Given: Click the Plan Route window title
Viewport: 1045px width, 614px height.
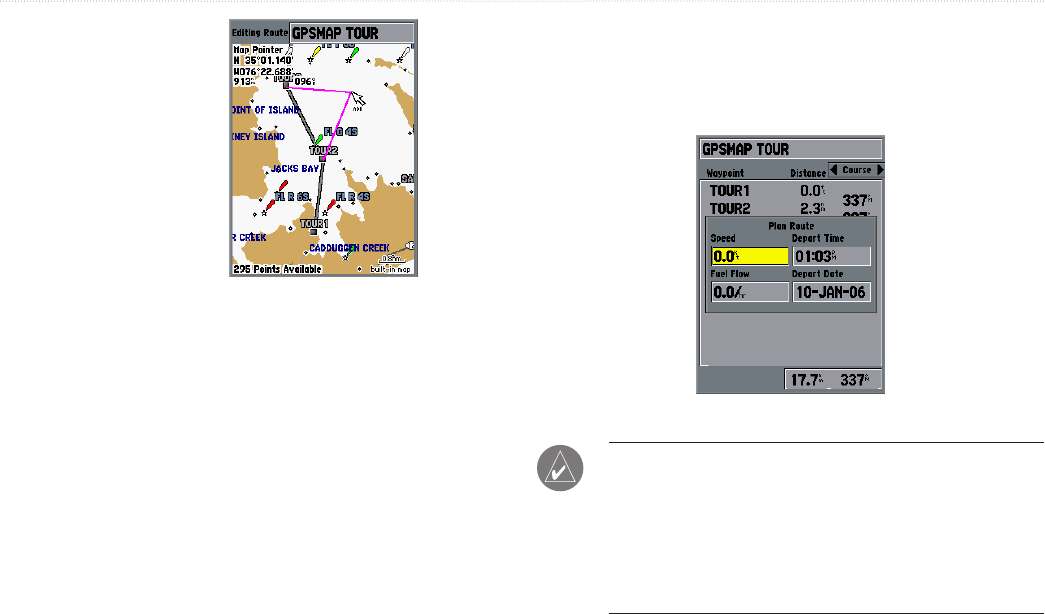Looking at the screenshot, I should (791, 226).
